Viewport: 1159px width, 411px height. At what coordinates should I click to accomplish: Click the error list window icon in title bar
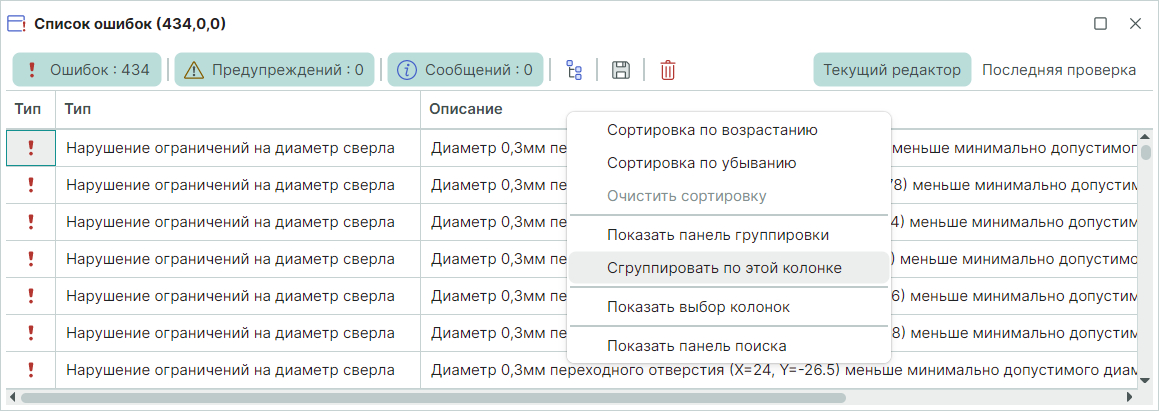(x=16, y=24)
